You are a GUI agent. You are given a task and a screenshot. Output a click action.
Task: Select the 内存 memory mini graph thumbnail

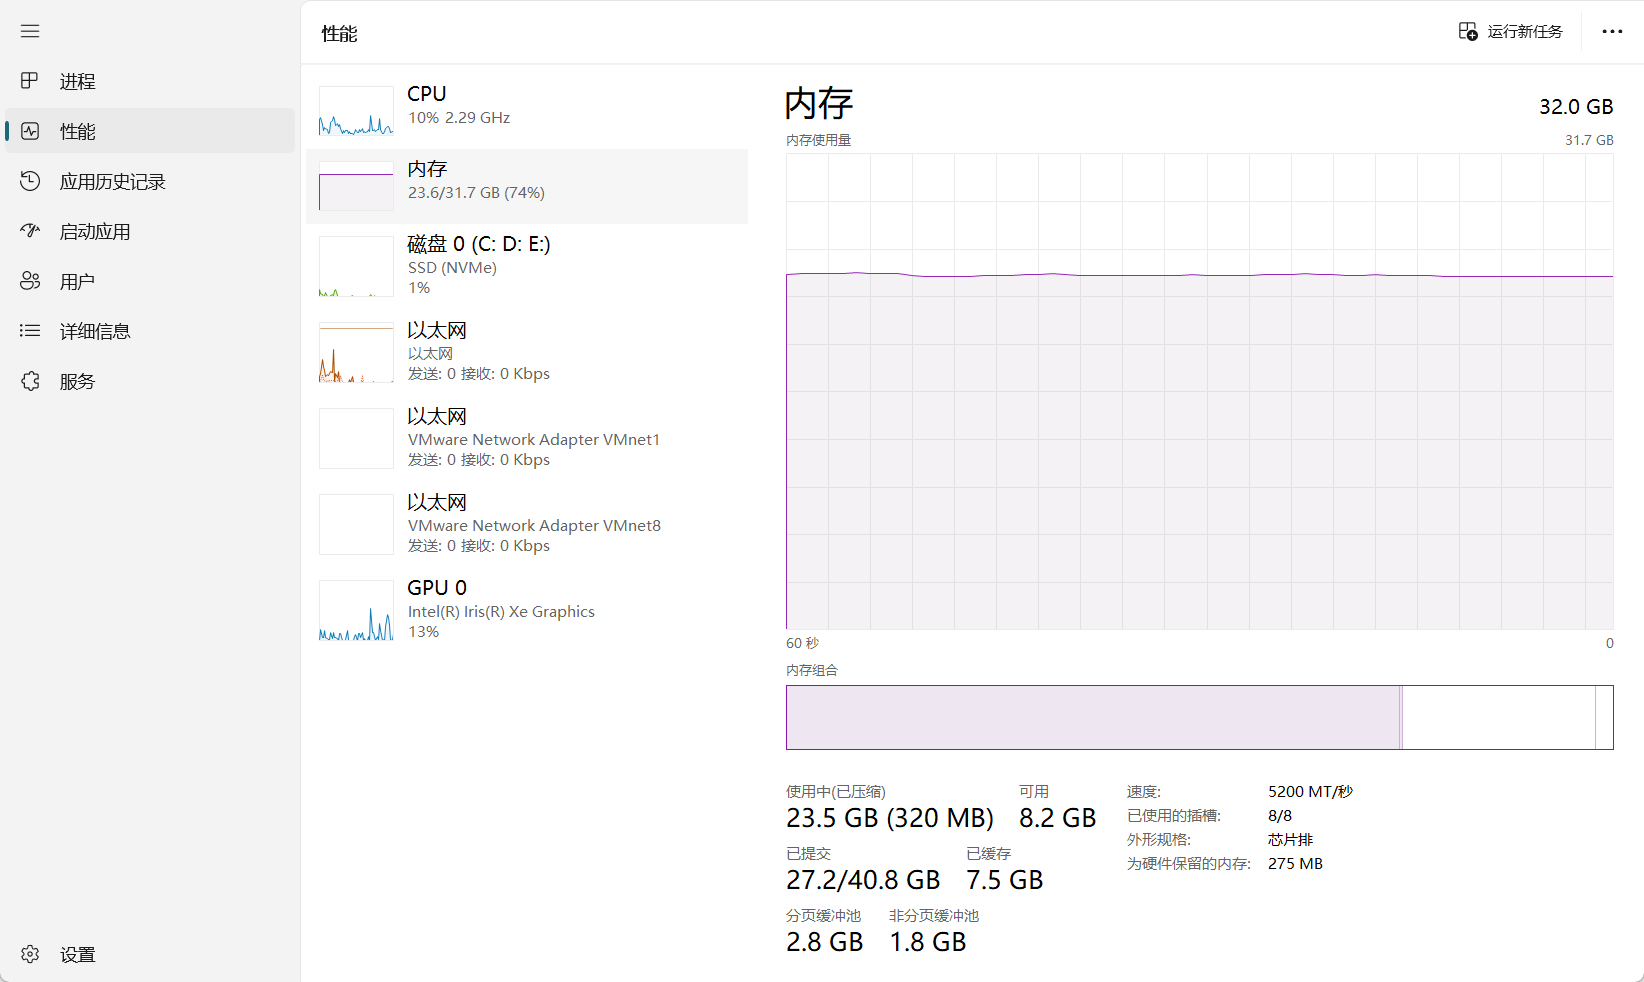point(356,186)
